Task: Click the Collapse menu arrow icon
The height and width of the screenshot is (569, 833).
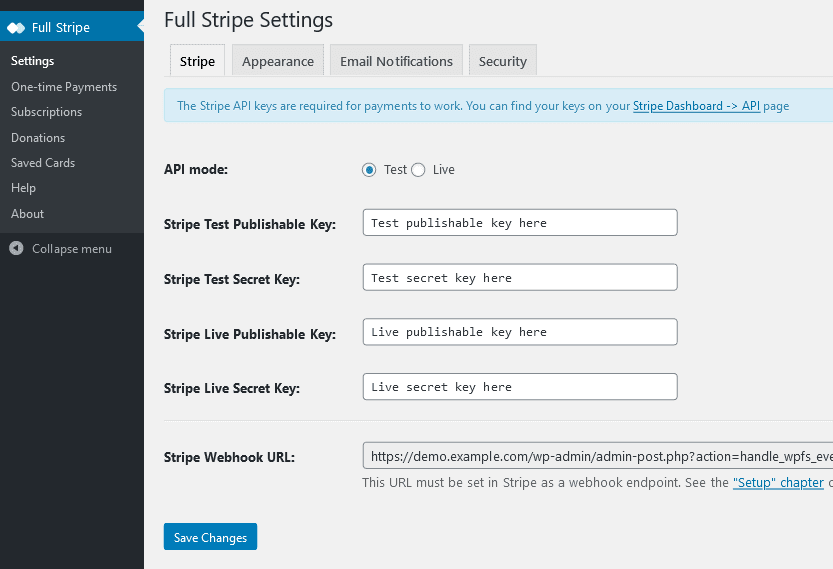Action: [x=16, y=249]
